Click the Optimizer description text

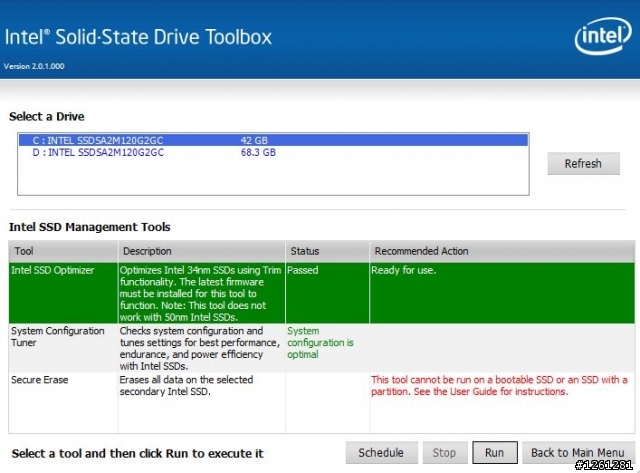point(200,293)
